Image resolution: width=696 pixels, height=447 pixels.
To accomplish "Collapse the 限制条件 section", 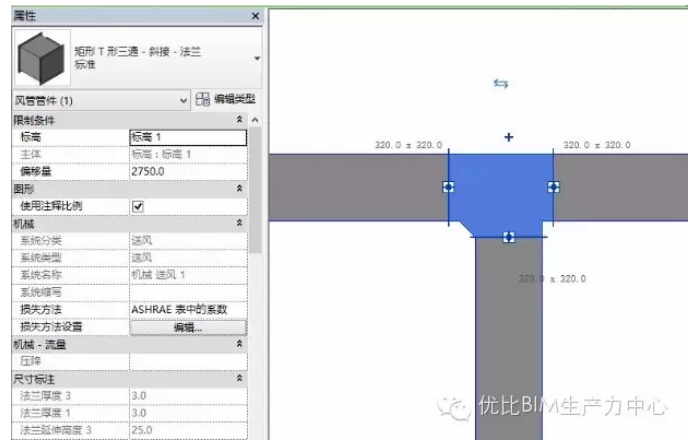I will click(x=239, y=121).
